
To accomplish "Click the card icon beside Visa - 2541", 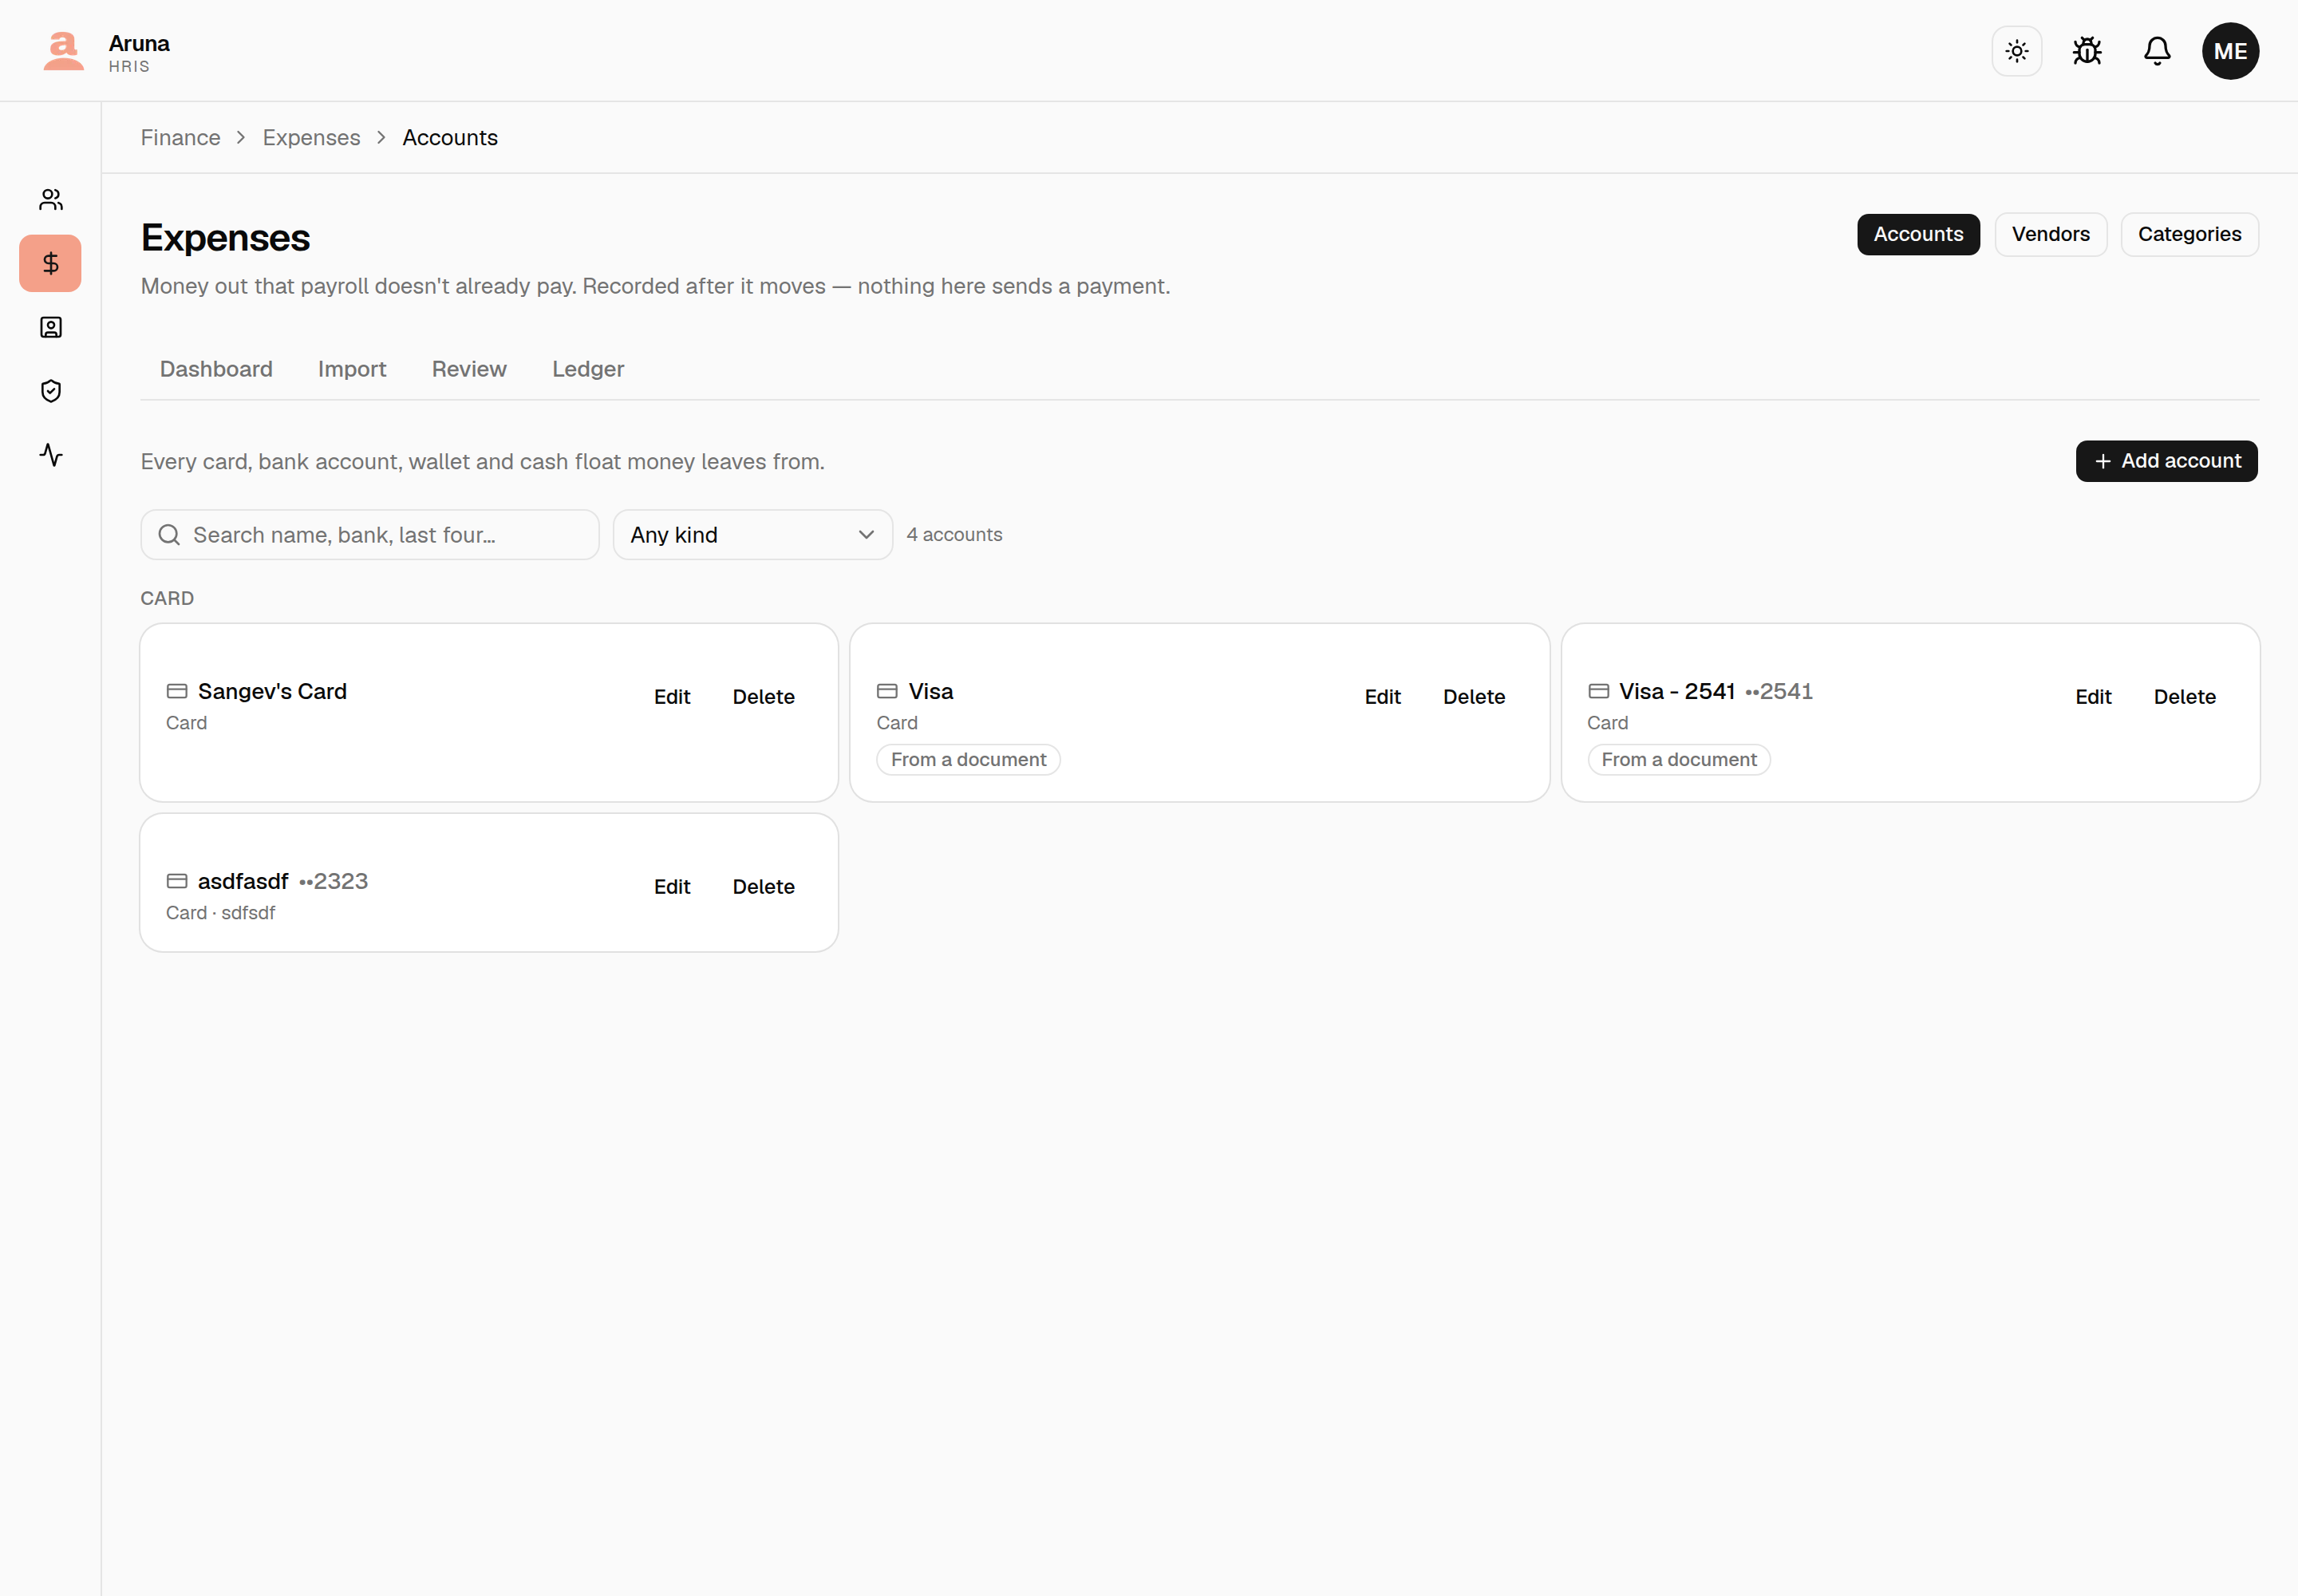I will click(x=1598, y=691).
